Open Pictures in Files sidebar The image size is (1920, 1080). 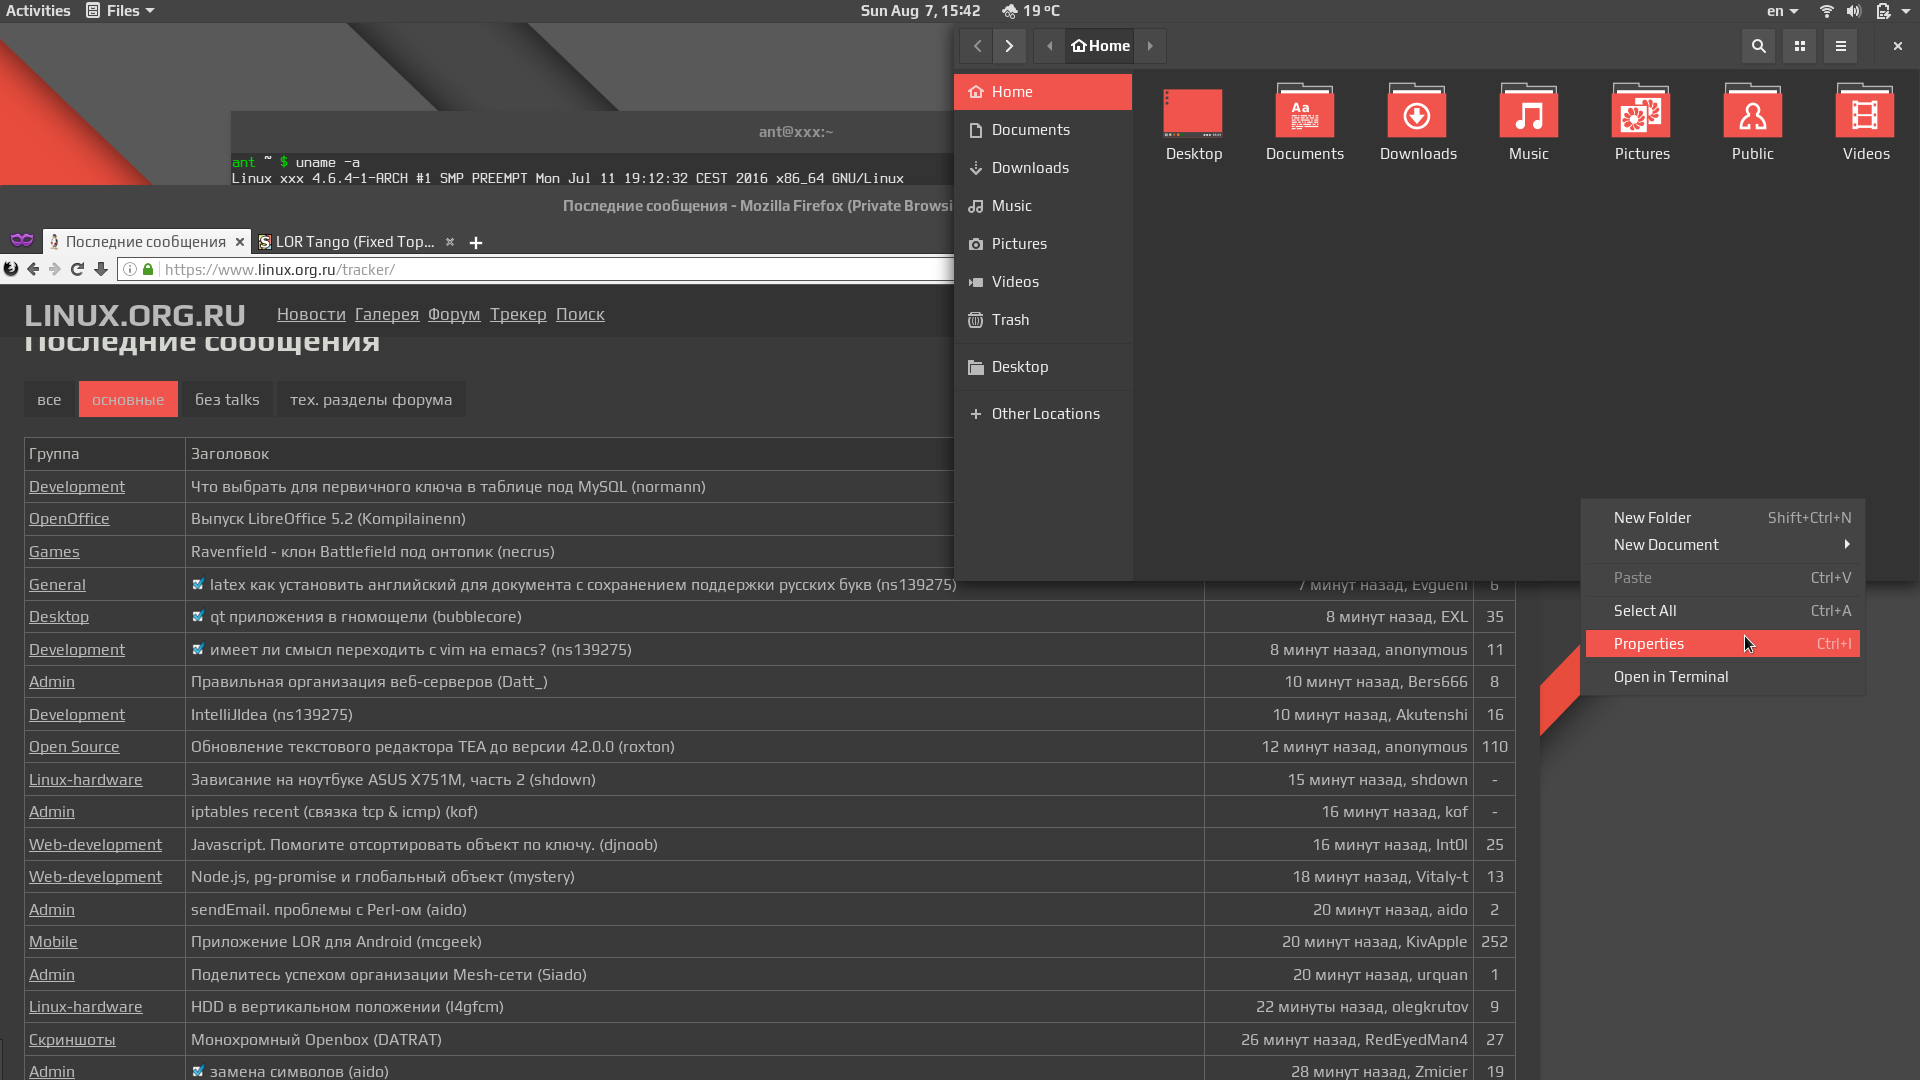tap(1043, 244)
